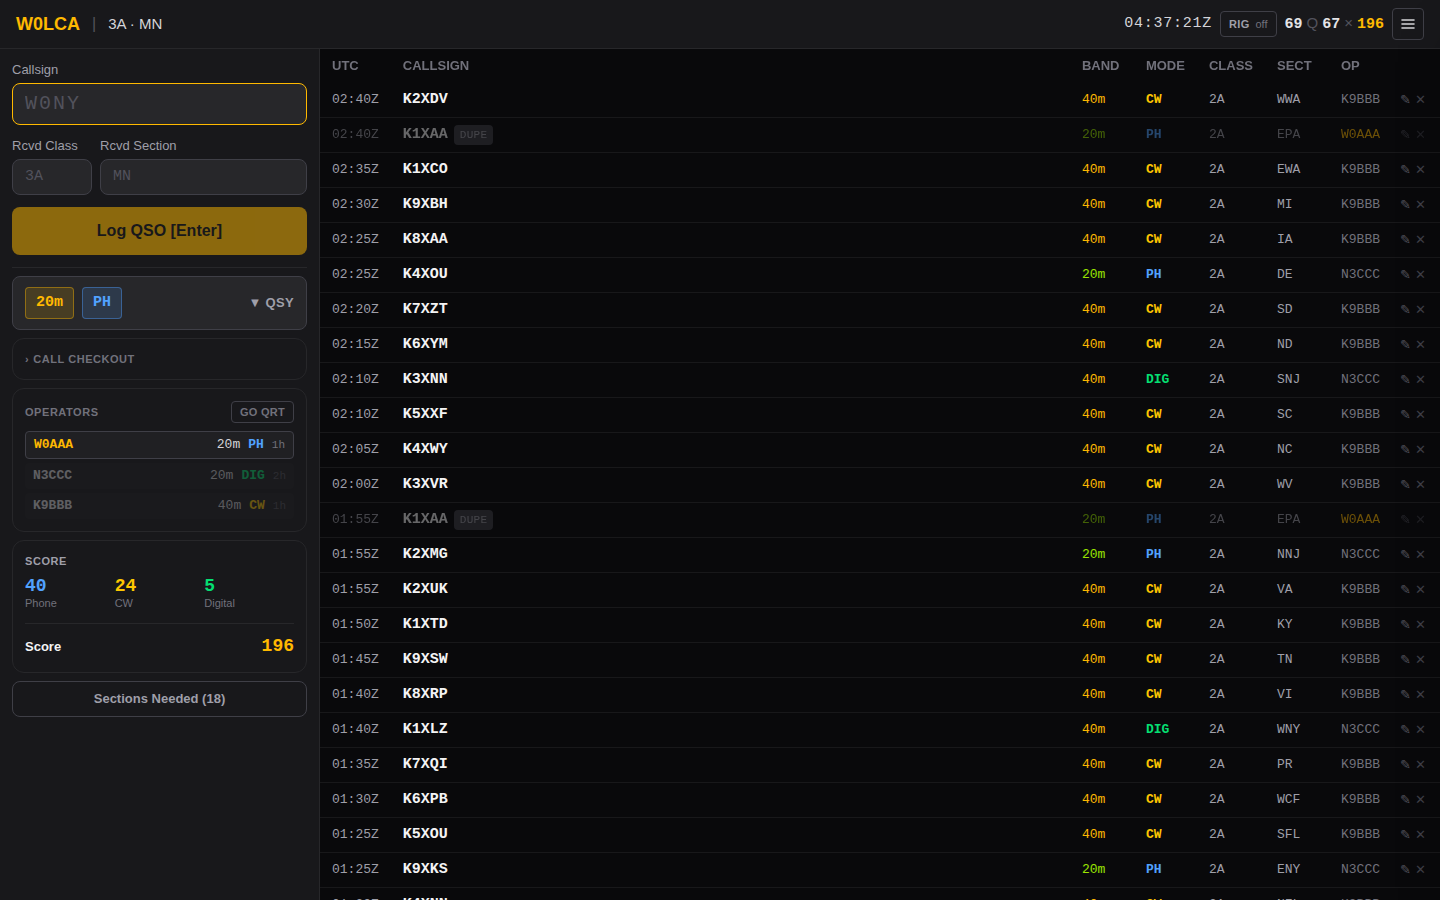This screenshot has width=1440, height=900.
Task: Toggle the RIG off indicator
Action: [1248, 24]
